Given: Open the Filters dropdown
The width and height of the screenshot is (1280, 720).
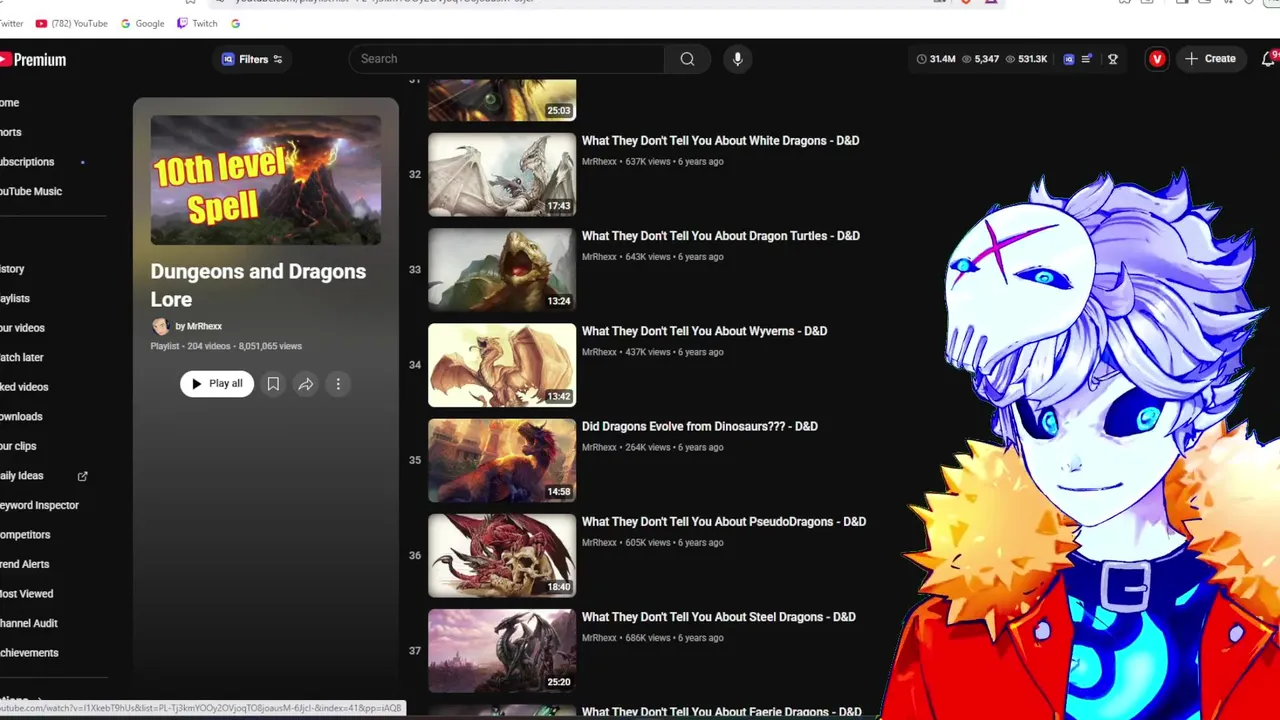Looking at the screenshot, I should point(252,59).
